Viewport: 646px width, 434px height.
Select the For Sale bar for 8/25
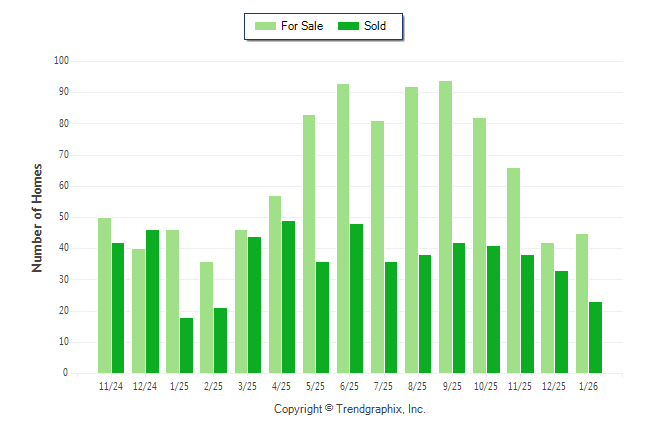coord(411,229)
